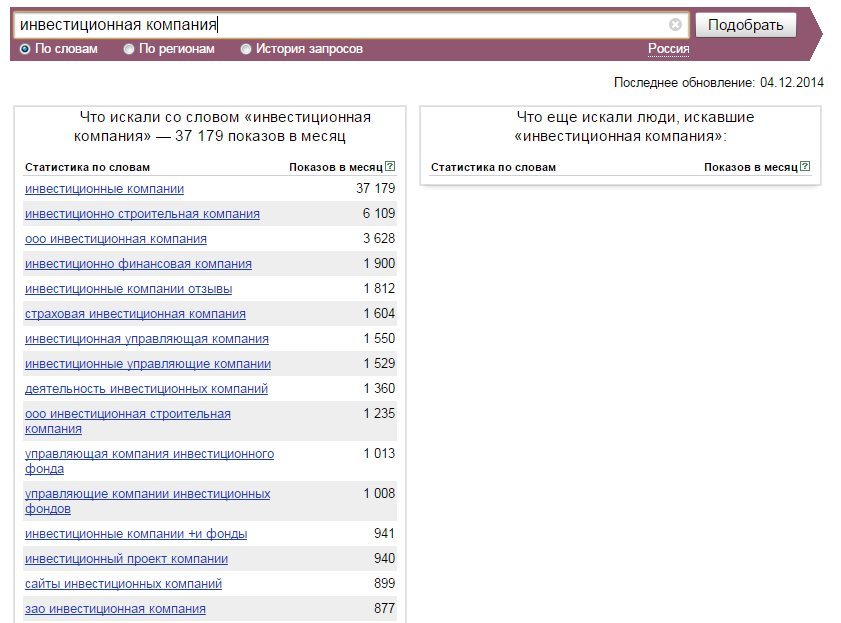
Task: Click the count 6 109
Action: point(379,213)
